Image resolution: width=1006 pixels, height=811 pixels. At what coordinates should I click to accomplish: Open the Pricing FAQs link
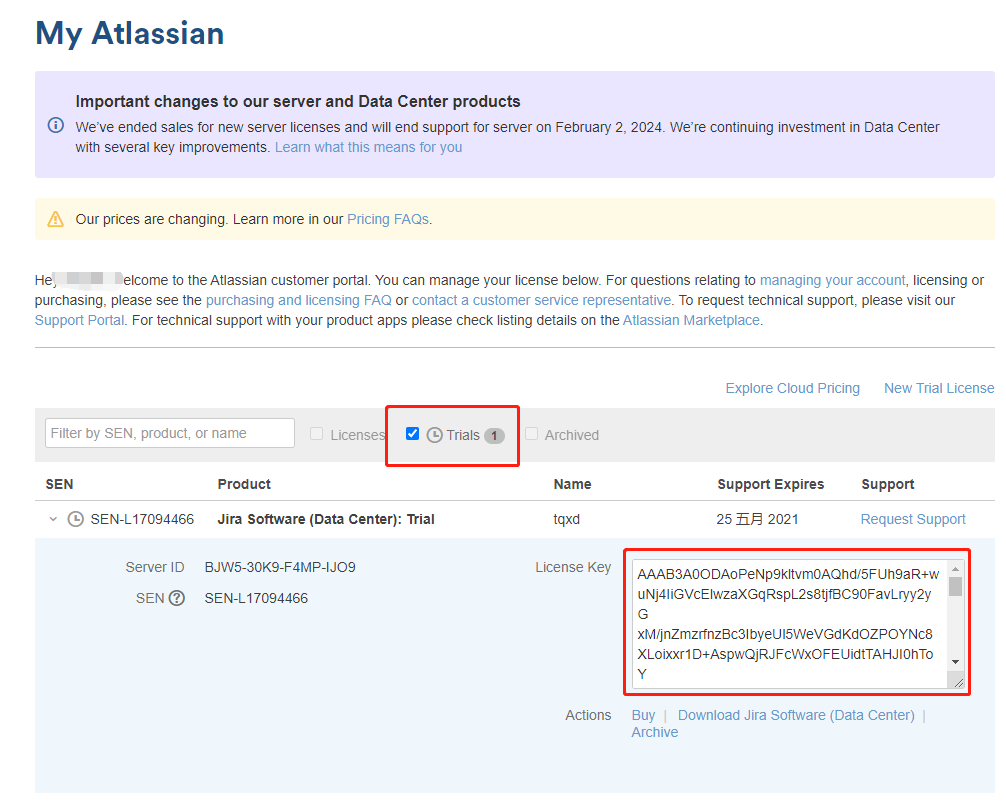point(388,219)
